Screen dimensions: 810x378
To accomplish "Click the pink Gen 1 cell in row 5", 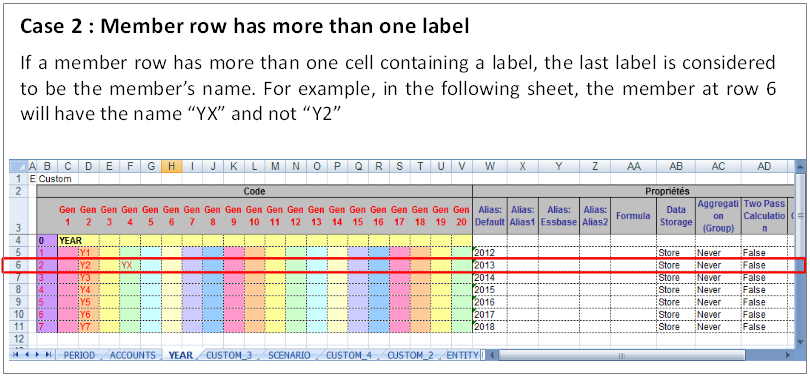I will [x=68, y=253].
